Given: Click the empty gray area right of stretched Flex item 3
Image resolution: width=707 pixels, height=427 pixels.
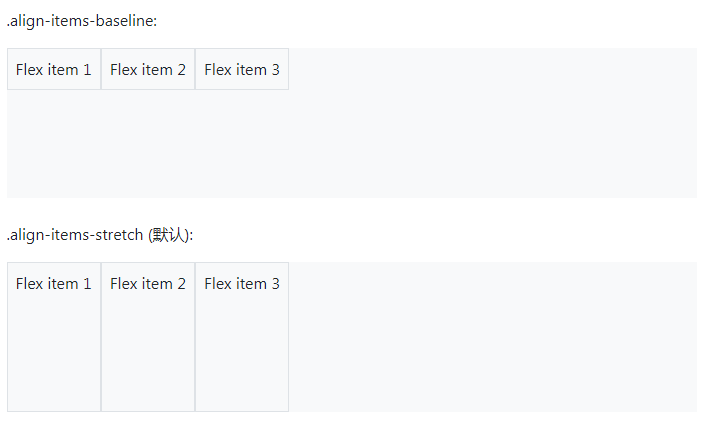Looking at the screenshot, I should coord(493,337).
